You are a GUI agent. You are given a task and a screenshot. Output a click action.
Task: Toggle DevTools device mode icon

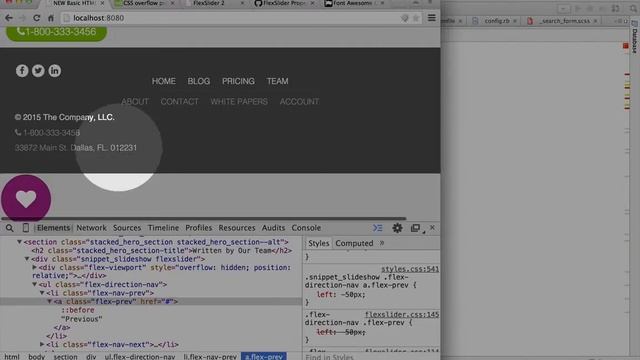tap(25, 228)
